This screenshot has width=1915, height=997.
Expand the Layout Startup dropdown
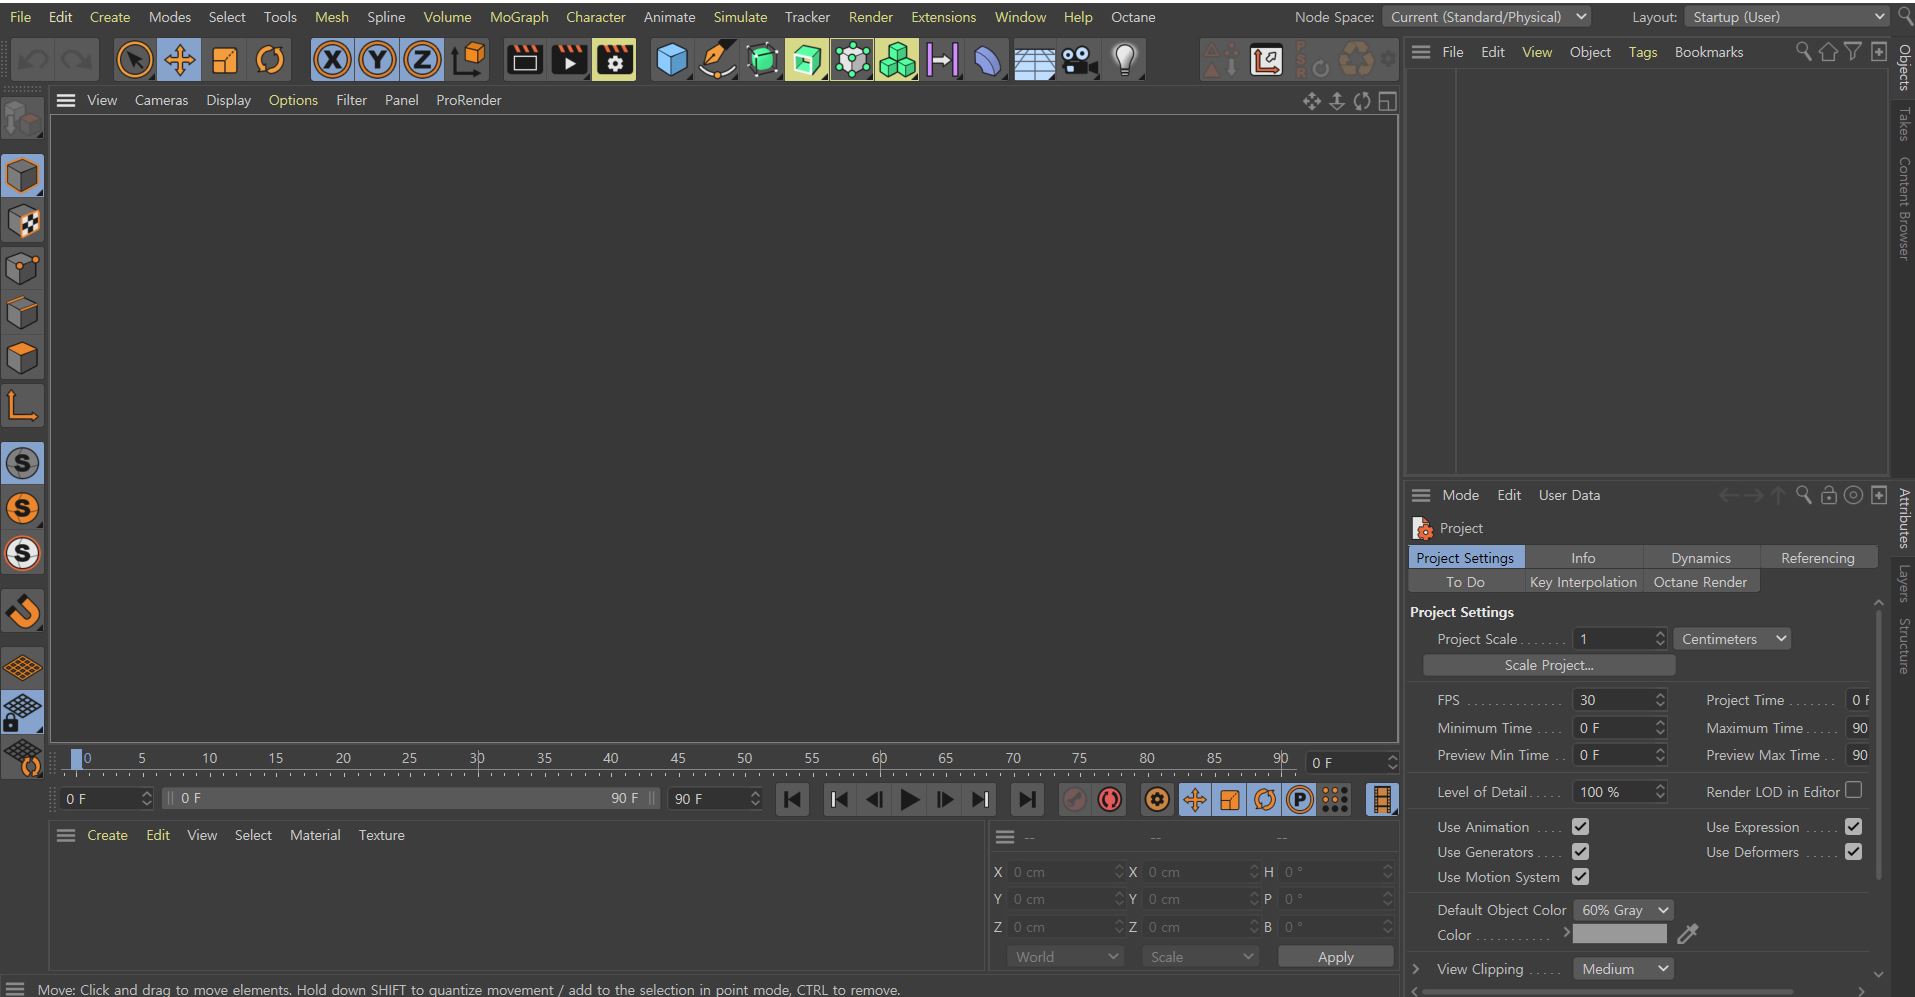(1786, 17)
